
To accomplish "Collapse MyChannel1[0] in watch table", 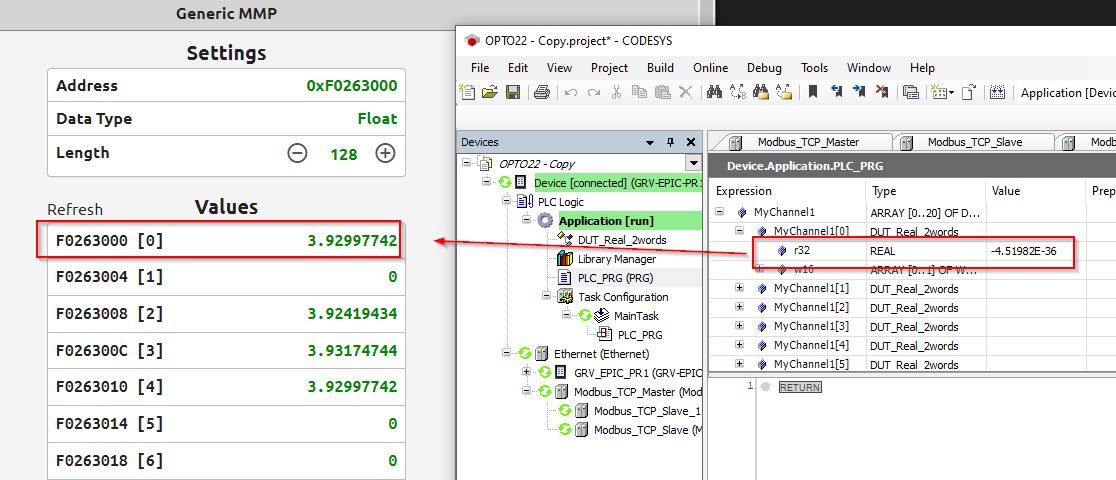I will (739, 231).
